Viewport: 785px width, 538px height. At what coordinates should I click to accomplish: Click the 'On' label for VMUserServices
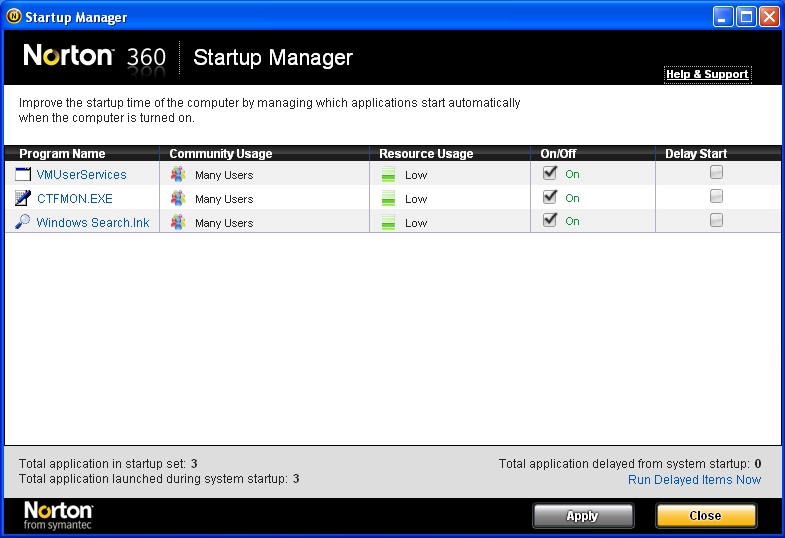click(x=572, y=174)
